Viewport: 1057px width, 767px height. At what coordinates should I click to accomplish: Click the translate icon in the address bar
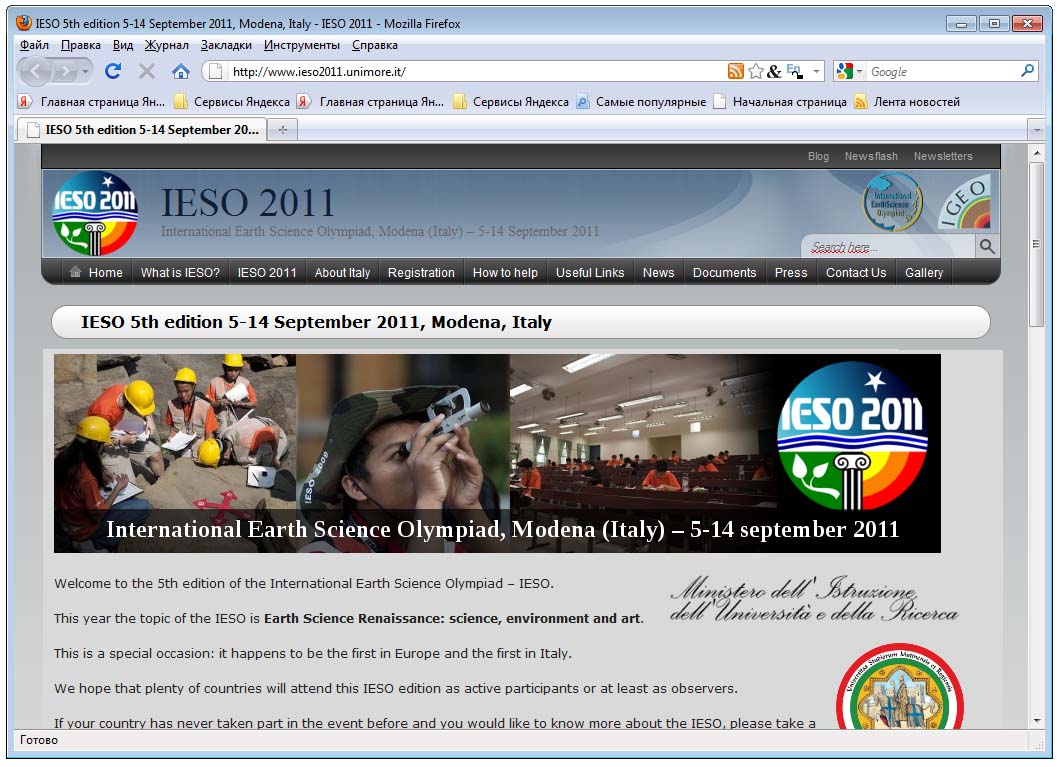tap(795, 71)
